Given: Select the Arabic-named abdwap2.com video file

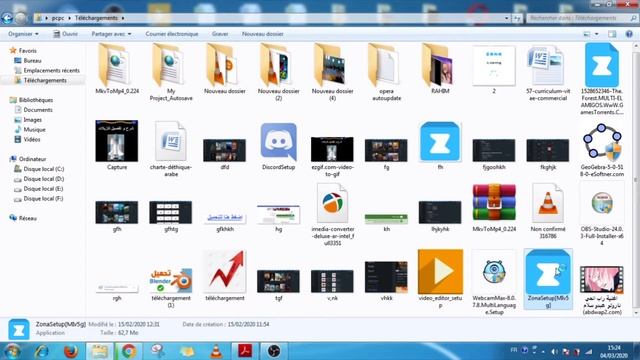Looking at the screenshot, I should tap(602, 280).
